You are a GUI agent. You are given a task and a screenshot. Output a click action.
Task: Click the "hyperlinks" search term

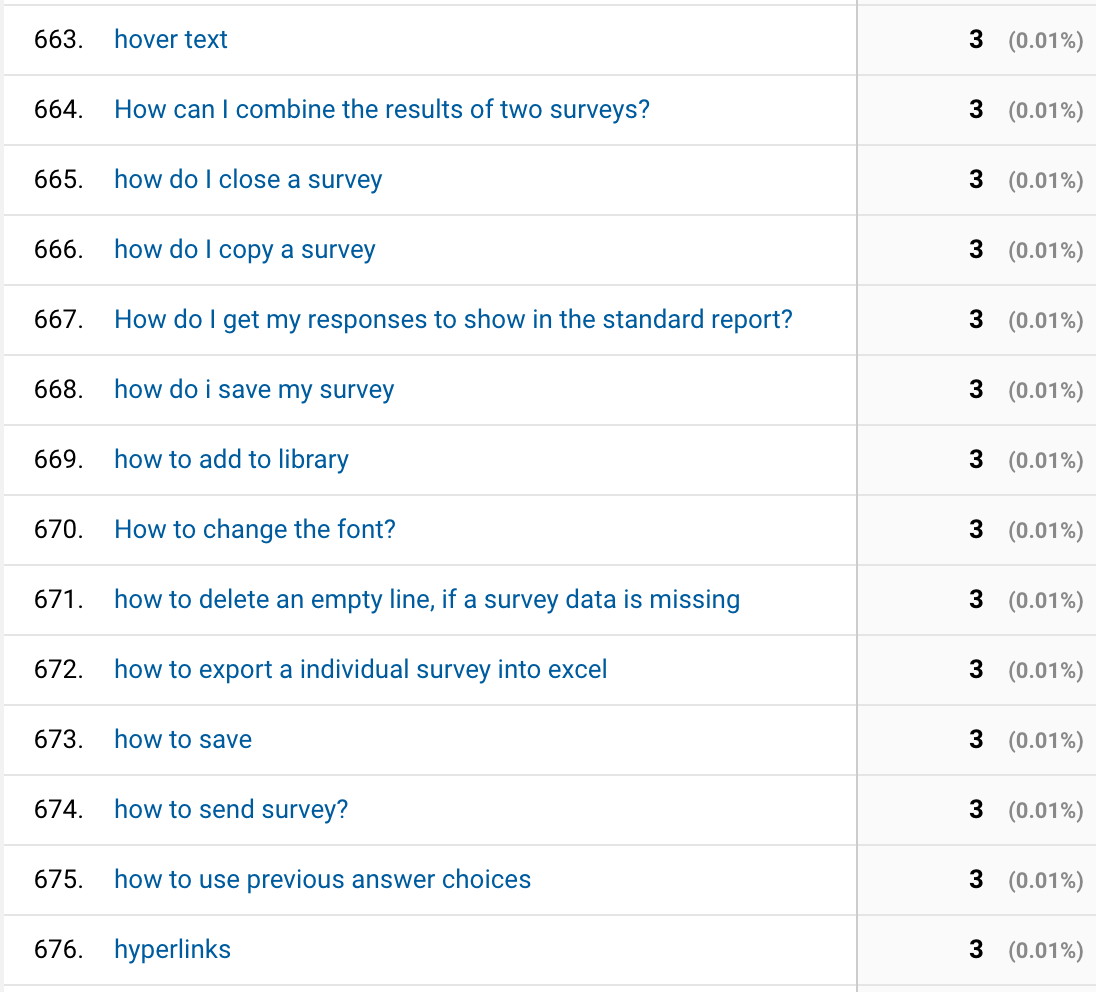pos(172,950)
